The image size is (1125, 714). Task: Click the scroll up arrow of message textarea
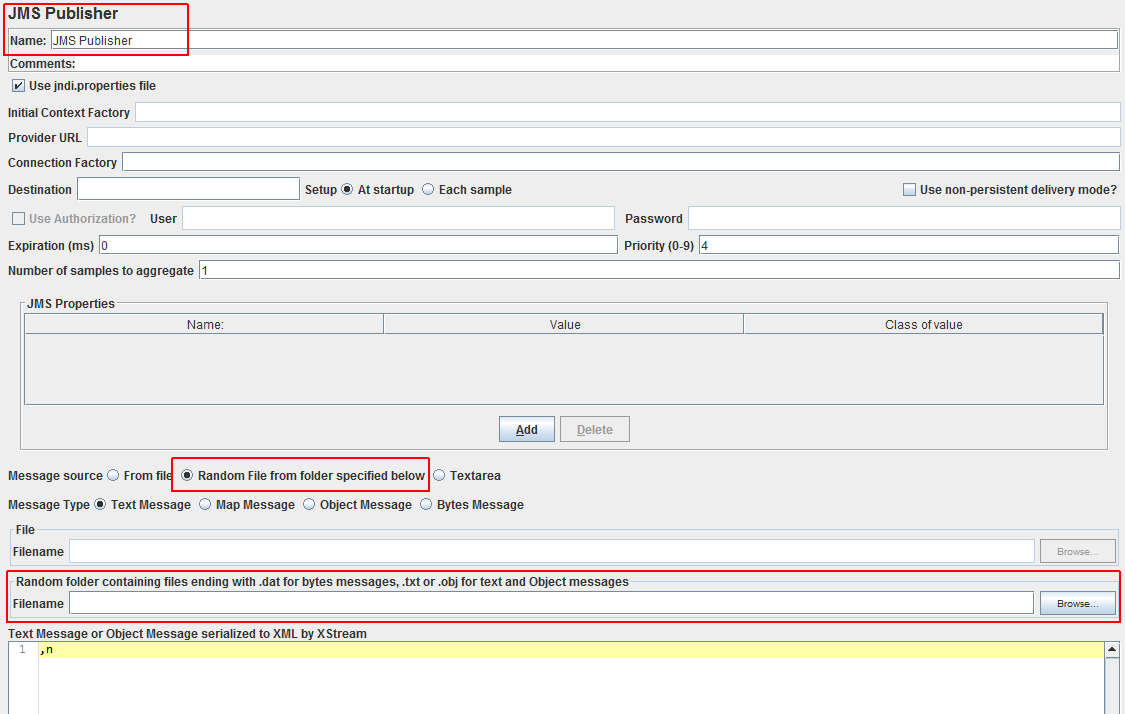[x=1111, y=650]
